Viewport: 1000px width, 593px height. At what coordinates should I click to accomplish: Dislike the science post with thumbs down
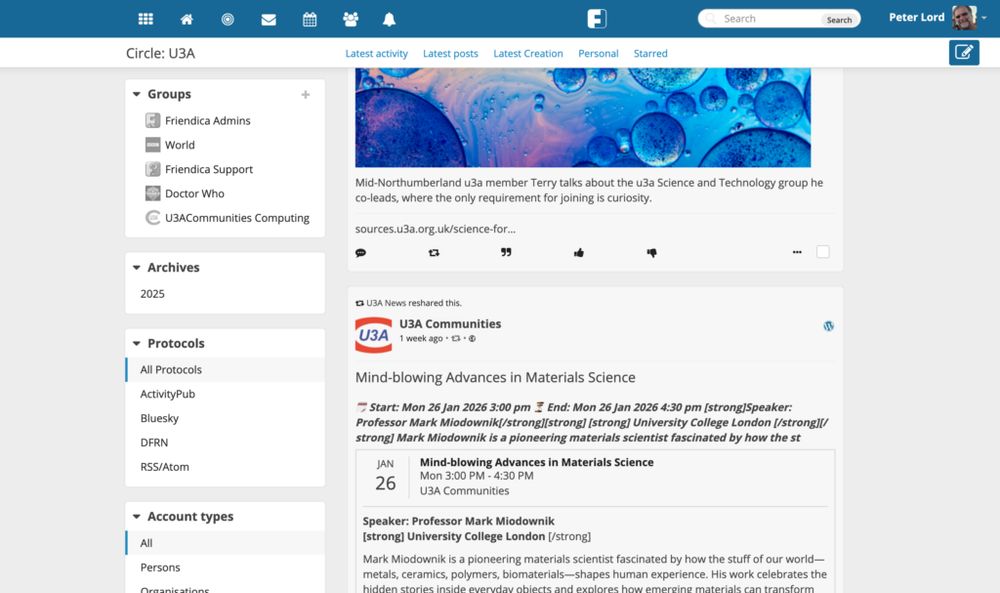point(651,253)
